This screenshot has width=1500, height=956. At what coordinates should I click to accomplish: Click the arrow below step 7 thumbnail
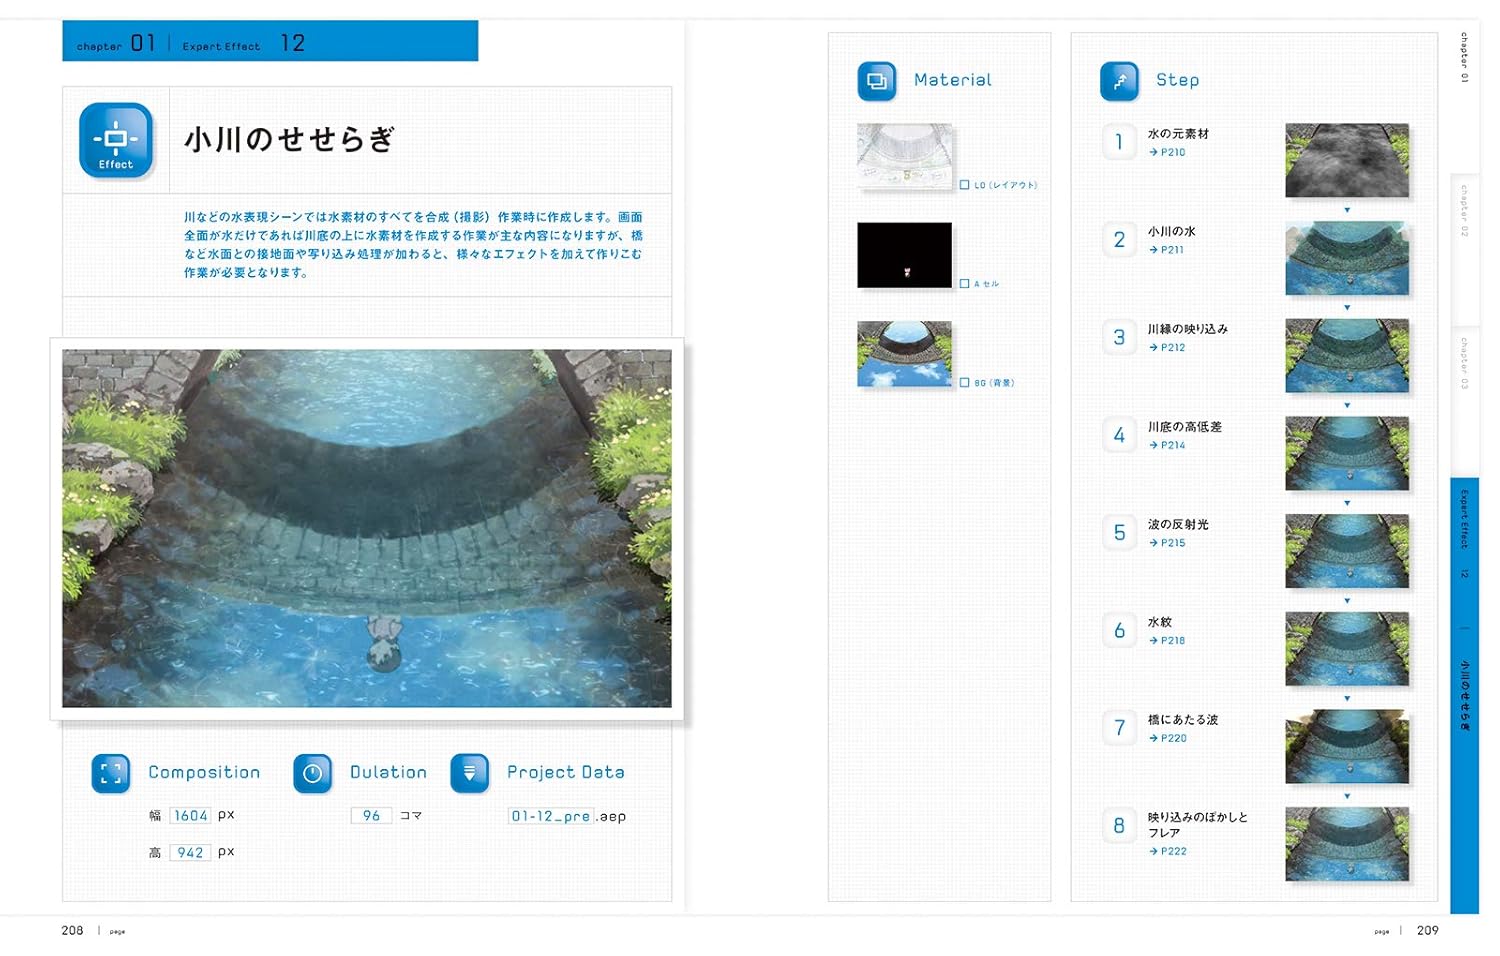(1347, 796)
